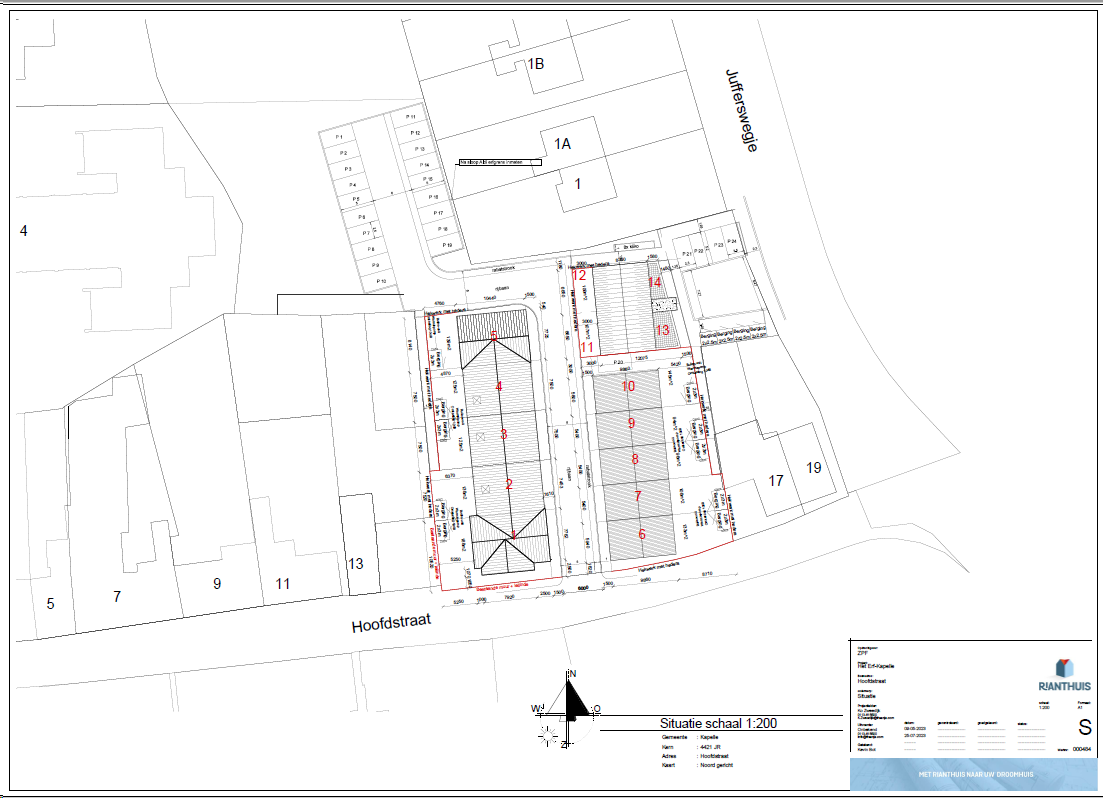Click neighbouring plot number 7 on Hoofdstraat
Viewport: 1103px width, 798px height.
[117, 597]
